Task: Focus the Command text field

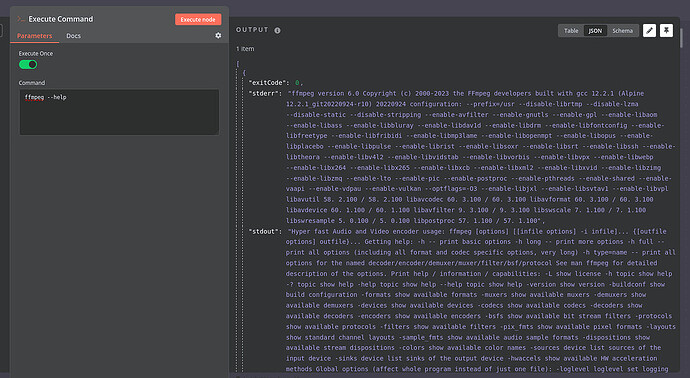Action: point(119,112)
